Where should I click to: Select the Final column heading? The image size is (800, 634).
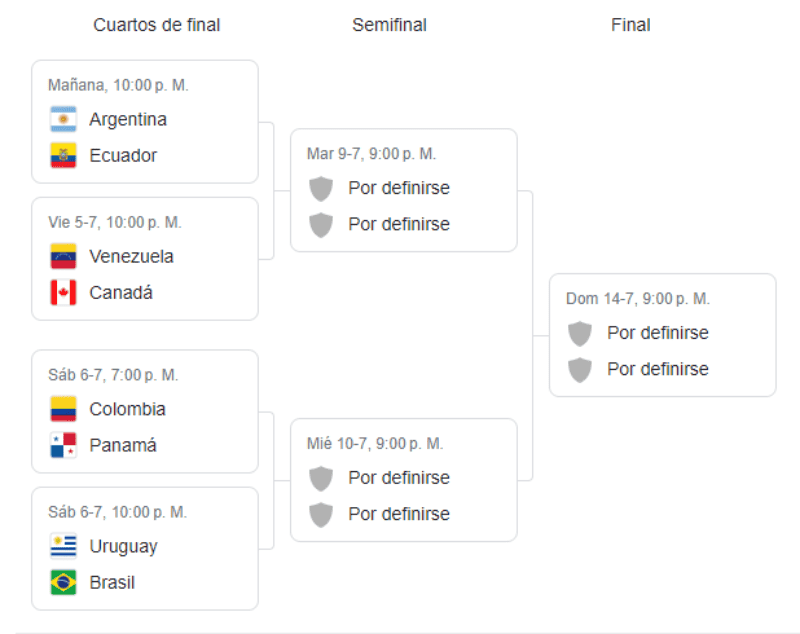point(631,25)
